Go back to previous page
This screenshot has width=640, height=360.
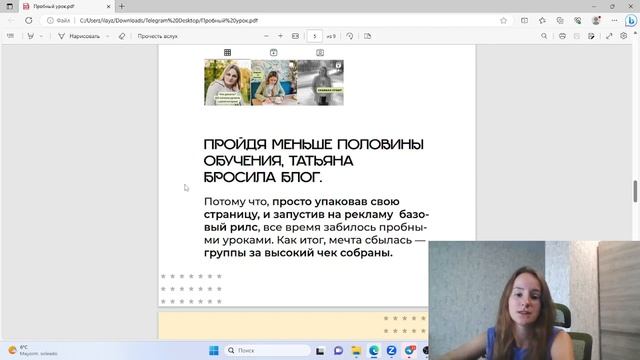11,20
